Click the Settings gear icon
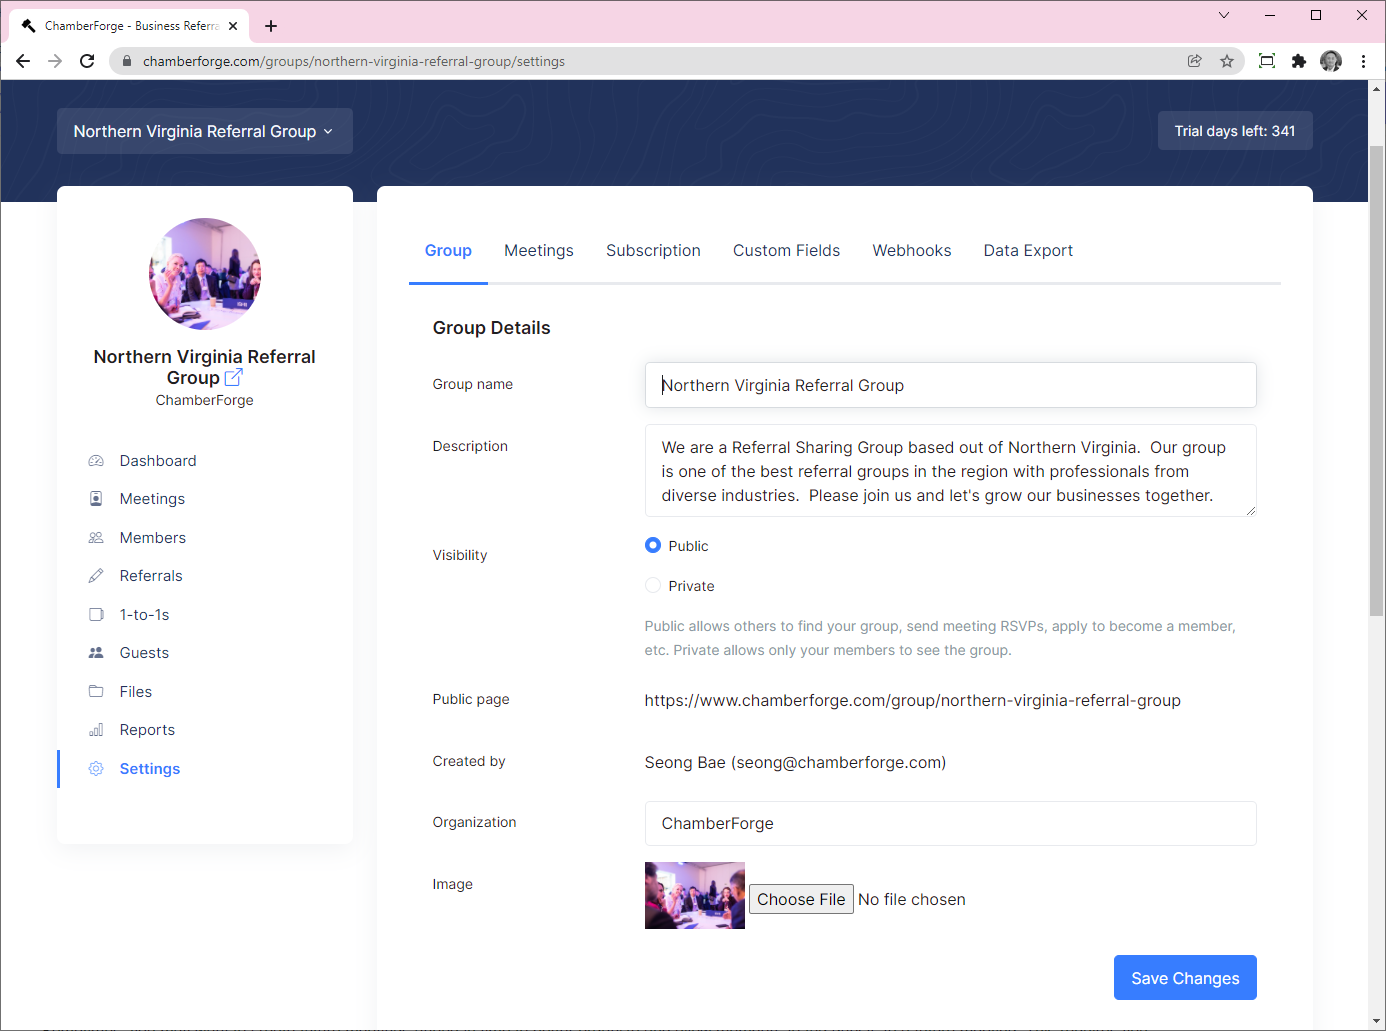 (x=96, y=768)
